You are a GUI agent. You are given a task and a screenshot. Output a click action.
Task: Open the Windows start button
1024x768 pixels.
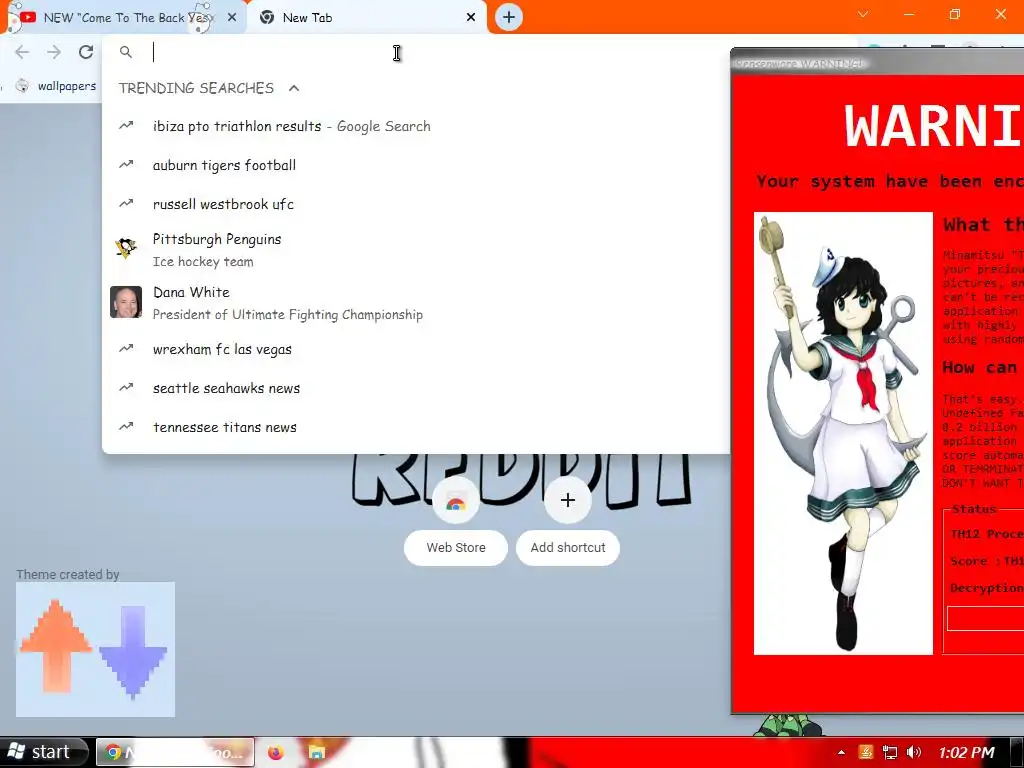44,752
